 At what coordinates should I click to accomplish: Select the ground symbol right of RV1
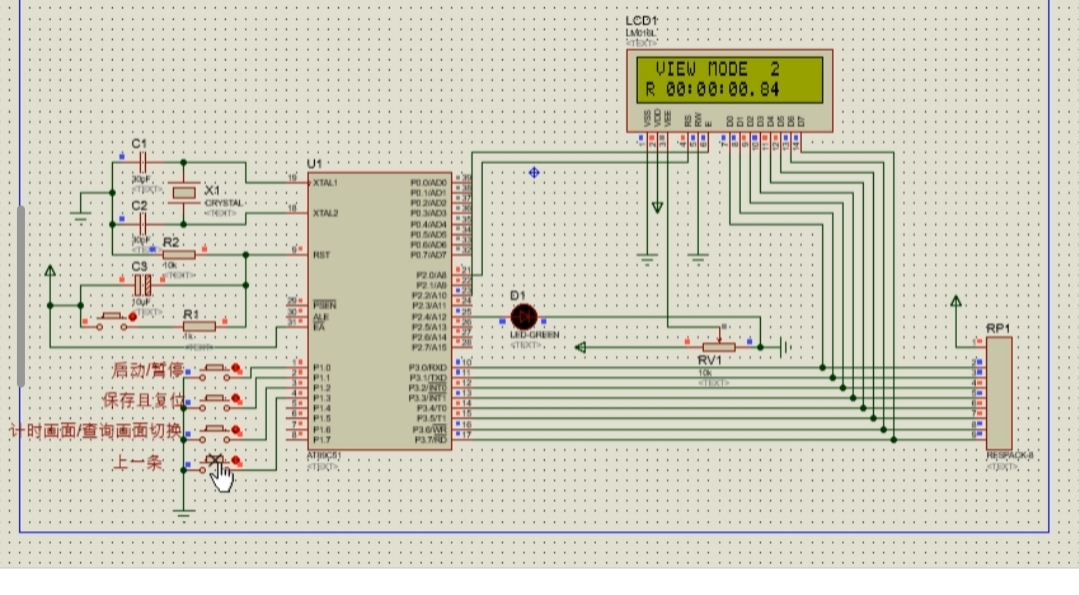point(785,347)
